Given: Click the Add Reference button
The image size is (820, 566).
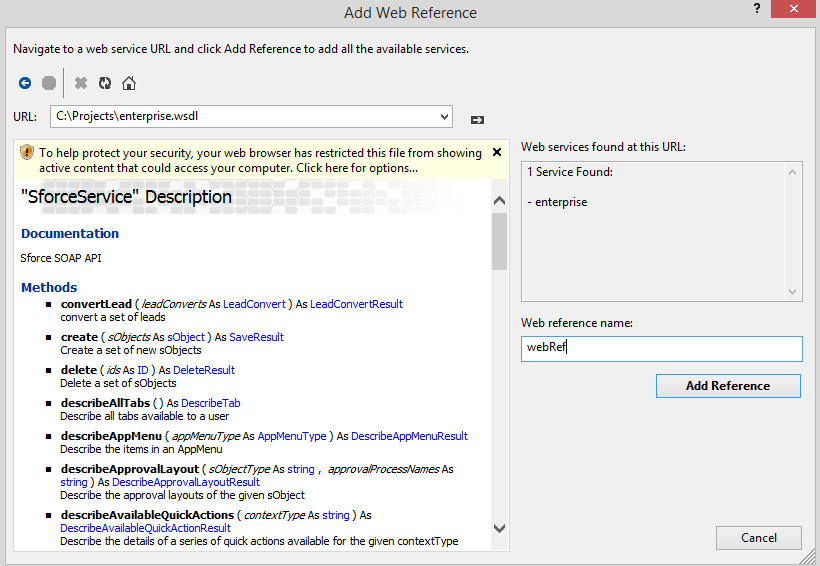Looking at the screenshot, I should [x=728, y=386].
